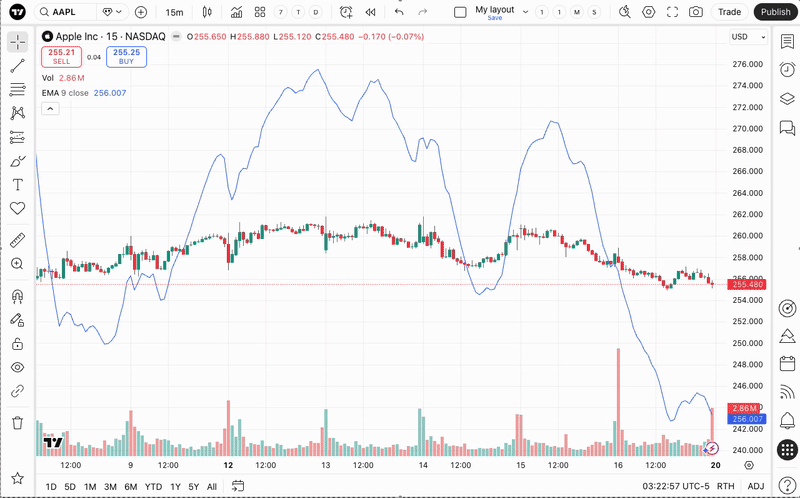
Task: Open the Indicators dialog
Action: 236,12
